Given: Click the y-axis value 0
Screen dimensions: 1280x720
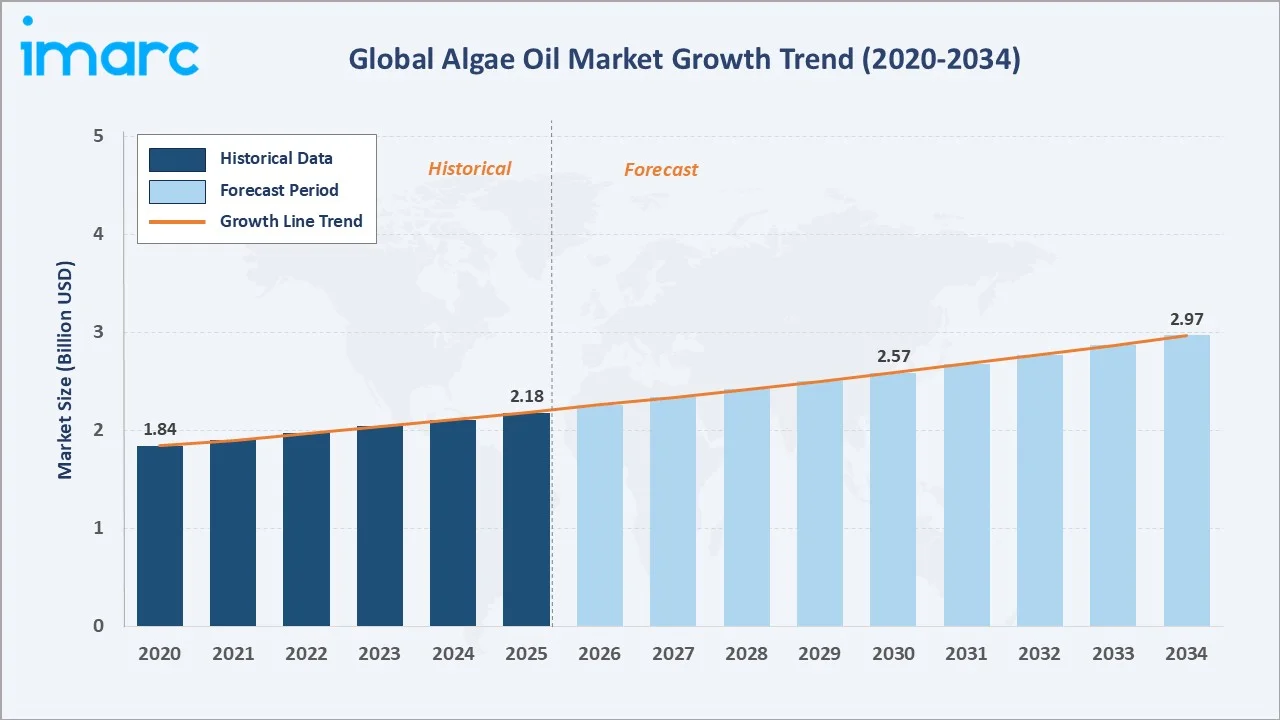Looking at the screenshot, I should tap(98, 627).
